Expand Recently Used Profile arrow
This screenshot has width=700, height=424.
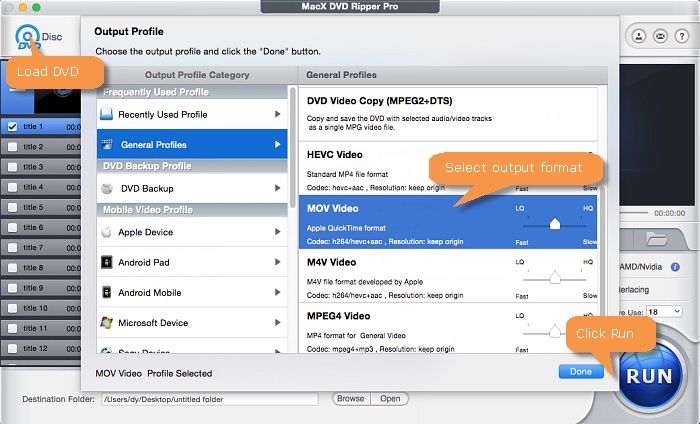(x=277, y=114)
